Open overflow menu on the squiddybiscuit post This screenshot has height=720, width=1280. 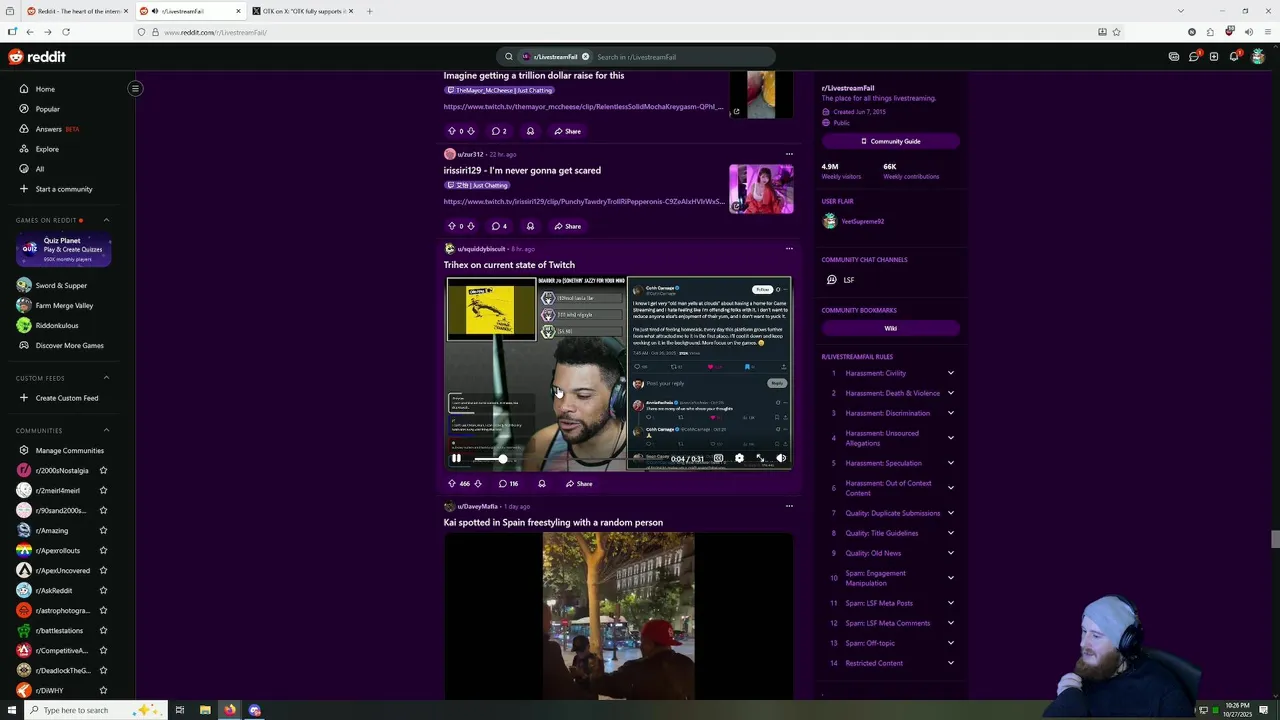coord(789,248)
